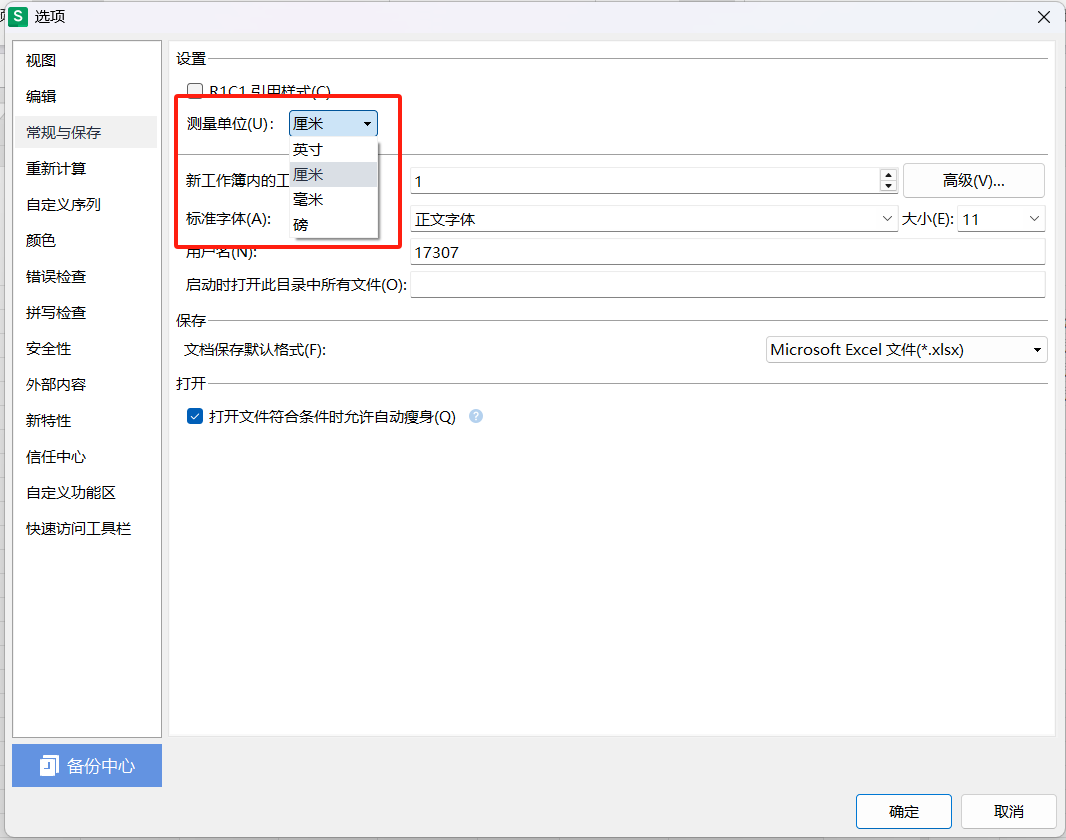Click the 高级(V)... button
The width and height of the screenshot is (1066, 840).
973,181
